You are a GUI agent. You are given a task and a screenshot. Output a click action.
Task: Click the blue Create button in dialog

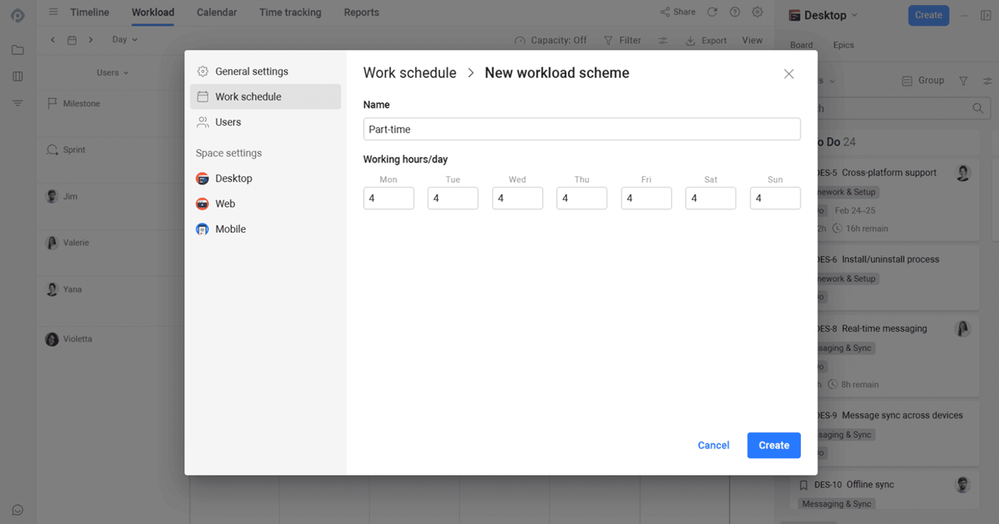[773, 445]
